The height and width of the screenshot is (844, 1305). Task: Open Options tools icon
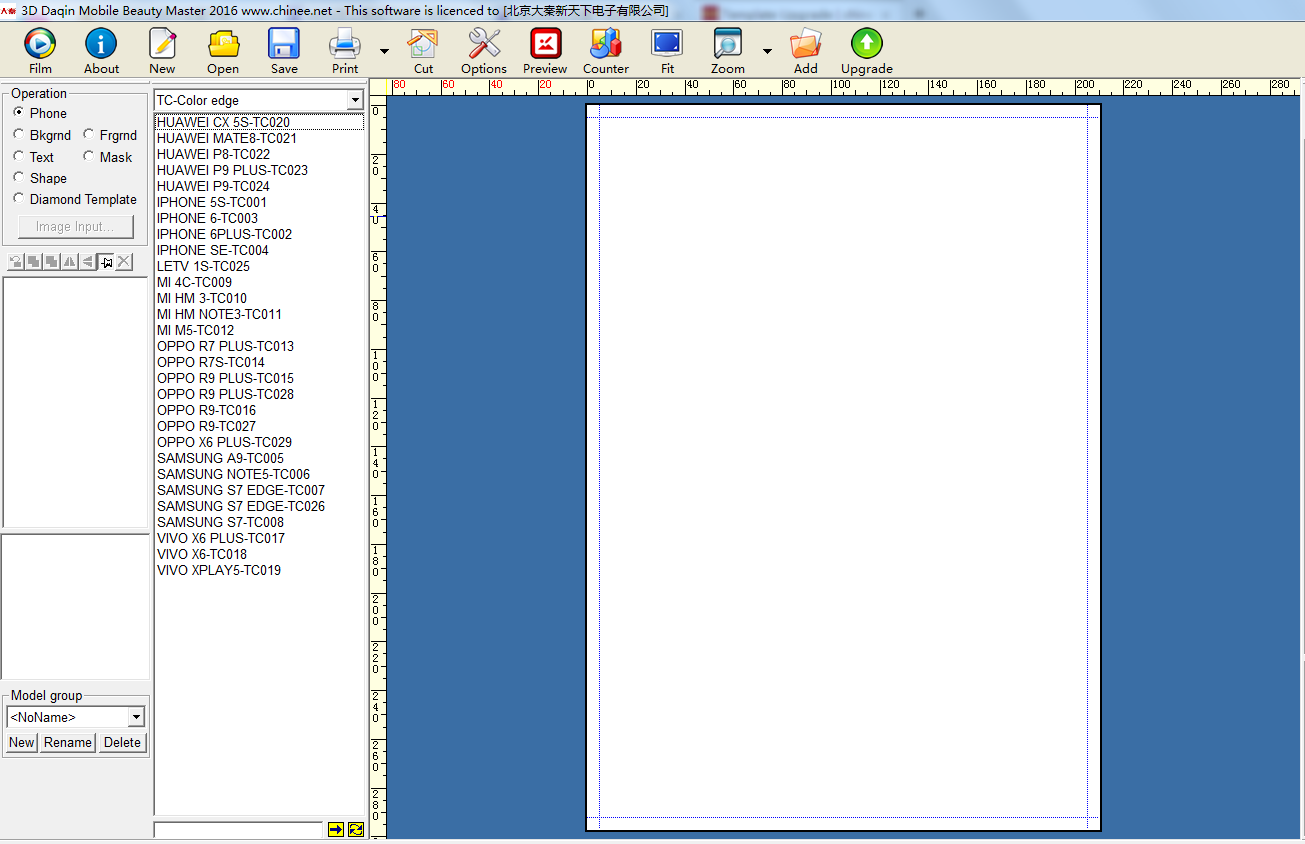point(484,44)
